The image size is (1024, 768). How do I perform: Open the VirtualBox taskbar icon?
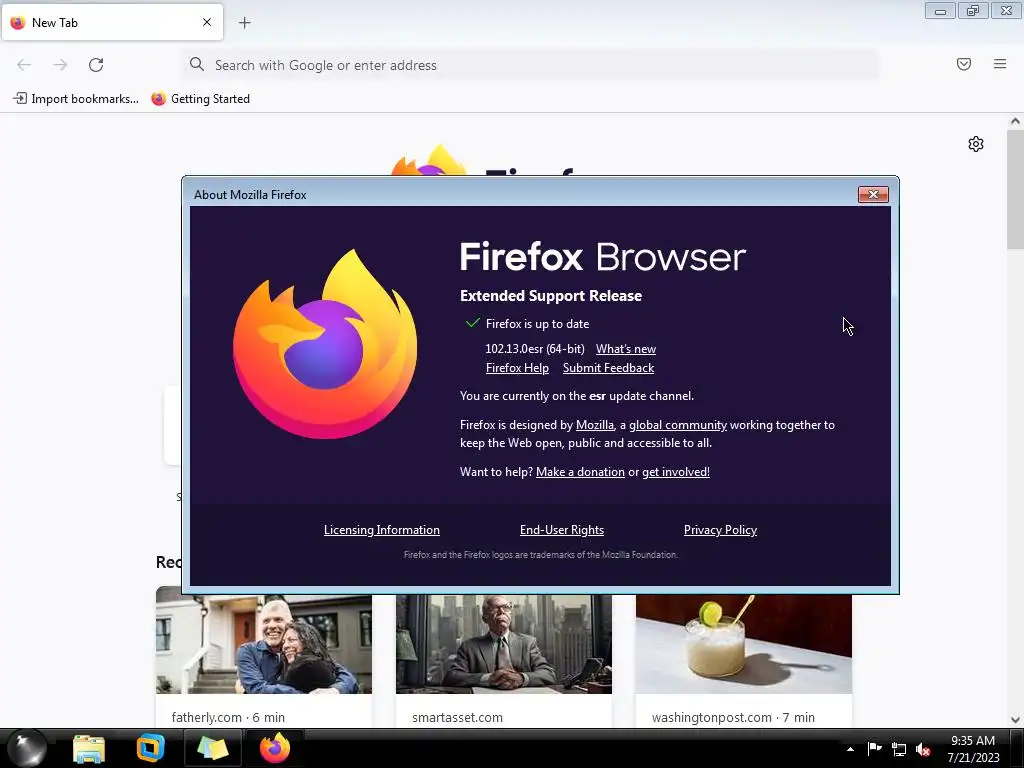(150, 748)
